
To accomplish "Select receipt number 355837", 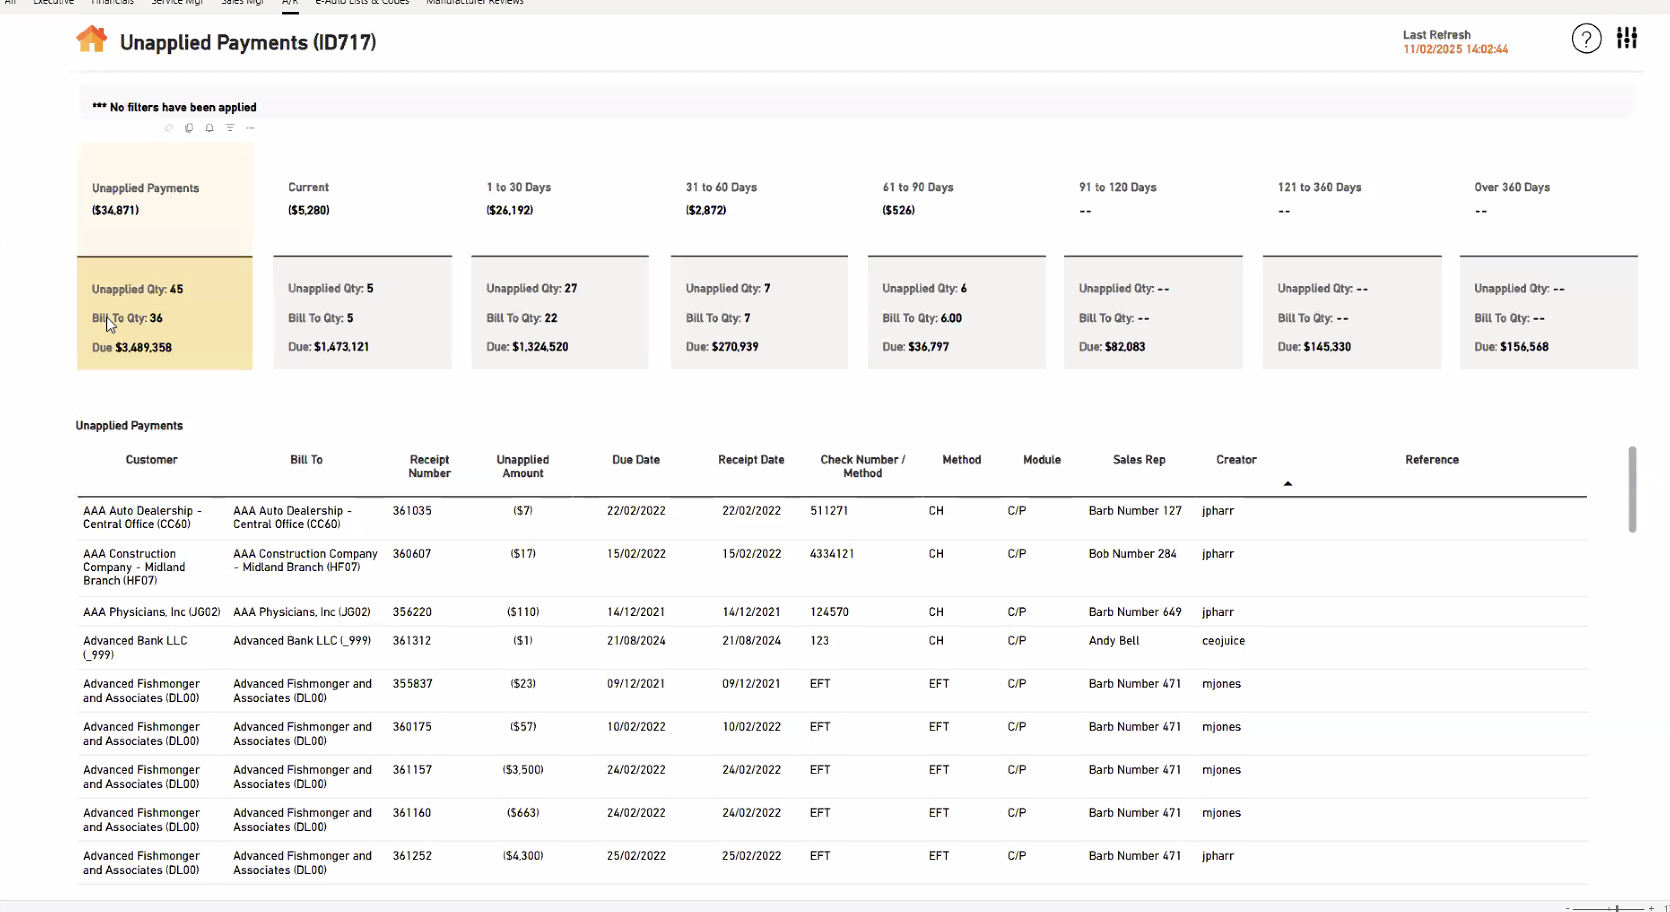I will click(x=412, y=684).
